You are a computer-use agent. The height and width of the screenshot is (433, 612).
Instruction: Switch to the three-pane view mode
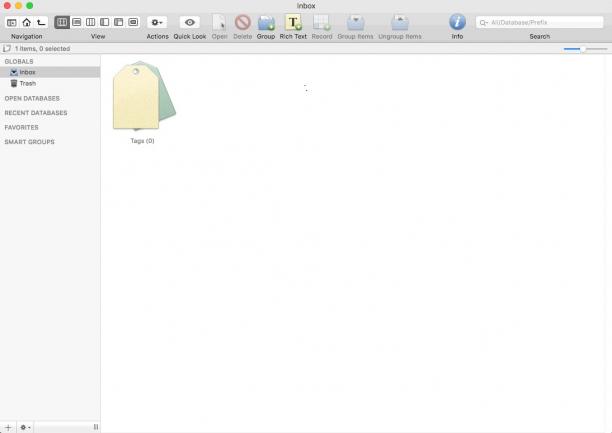[x=119, y=22]
